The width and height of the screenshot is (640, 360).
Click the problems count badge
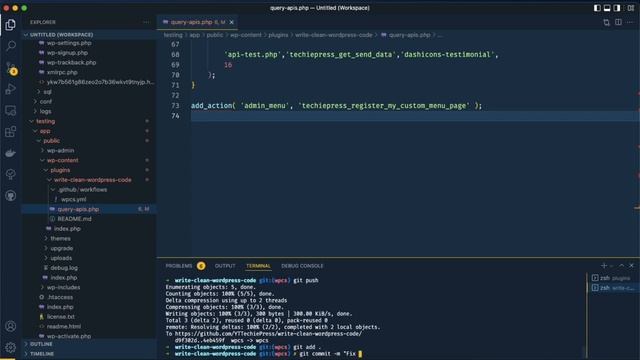click(x=201, y=266)
